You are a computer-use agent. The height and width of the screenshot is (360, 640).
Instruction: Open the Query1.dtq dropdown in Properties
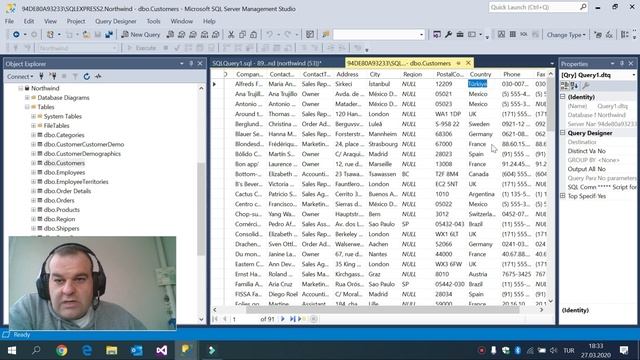click(x=633, y=75)
